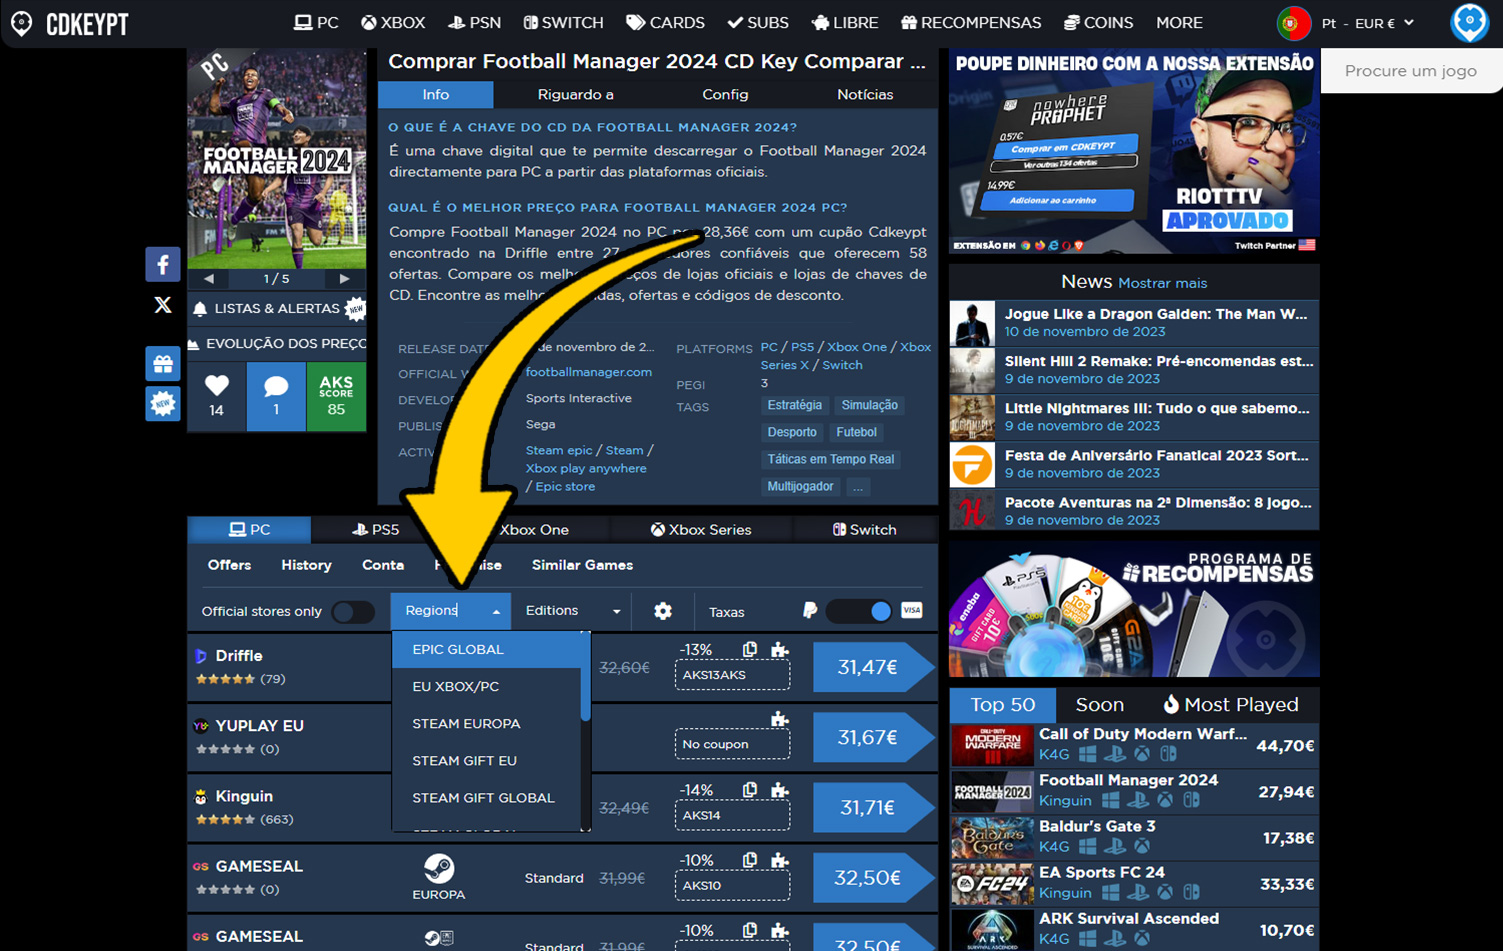Copy the Driffle coupon code AKS13AKS
Image resolution: width=1503 pixels, height=951 pixels.
click(750, 650)
